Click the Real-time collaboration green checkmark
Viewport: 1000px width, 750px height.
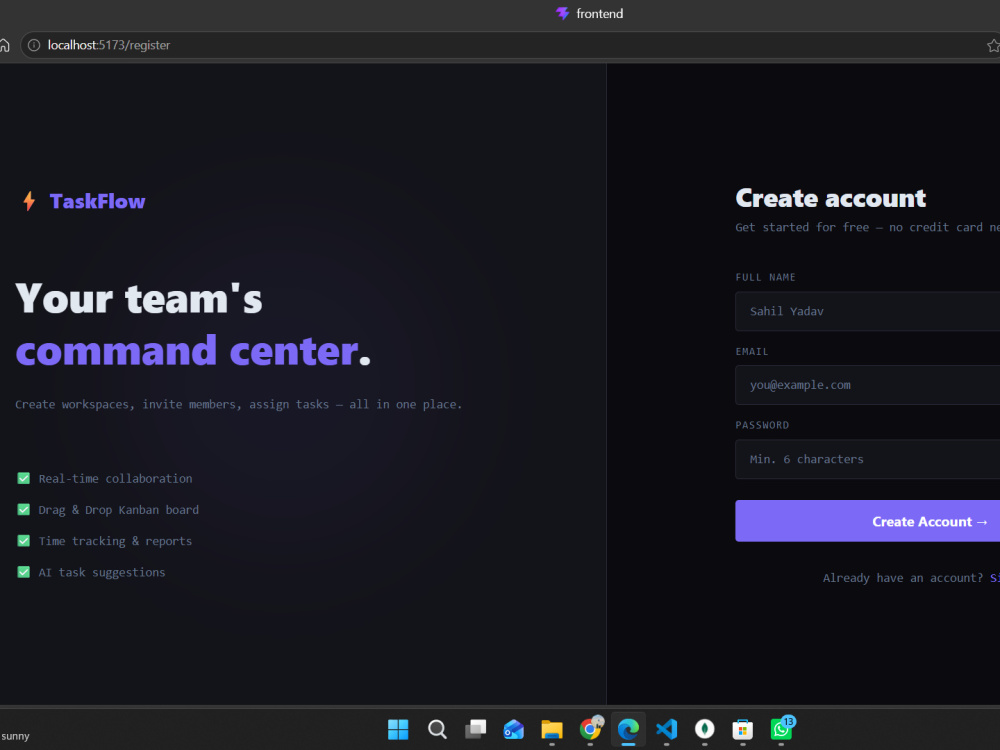(24, 478)
